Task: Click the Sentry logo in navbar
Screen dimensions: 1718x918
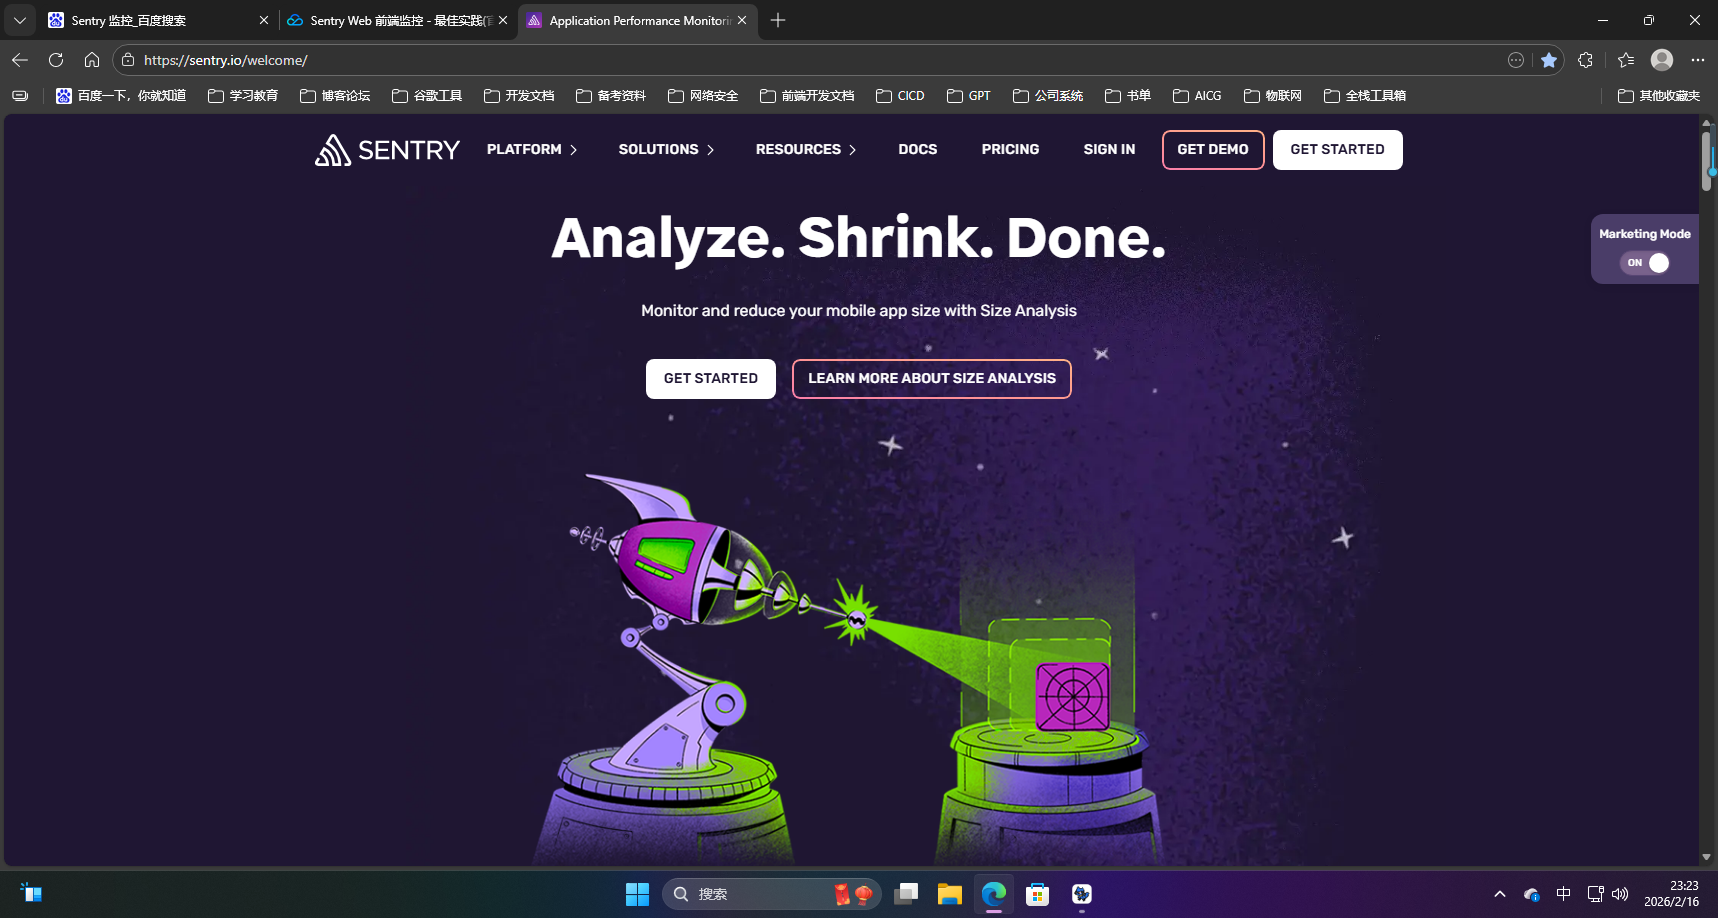Action: coord(387,150)
